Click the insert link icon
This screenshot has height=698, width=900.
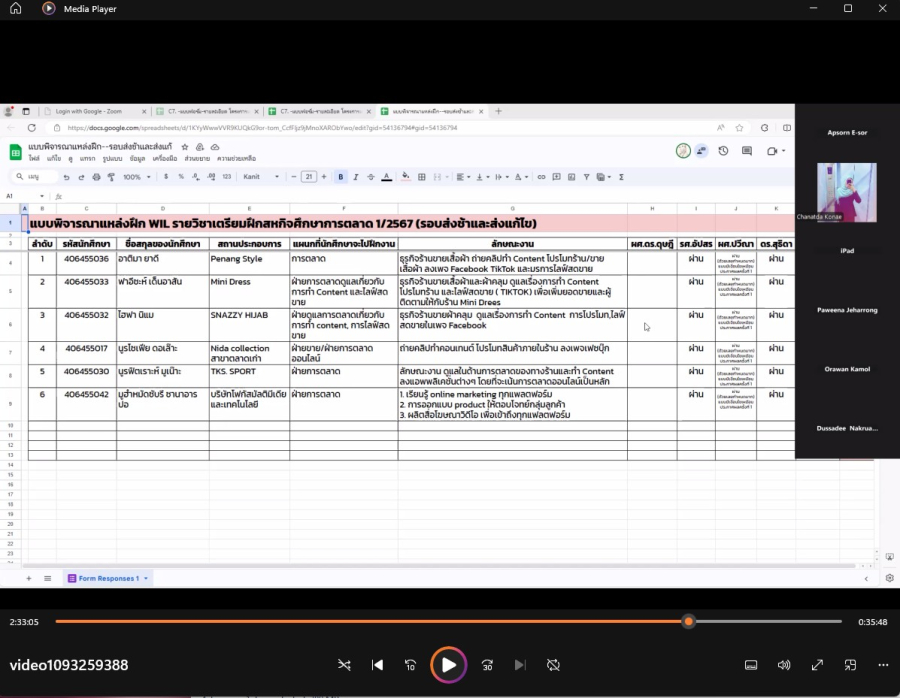(x=541, y=177)
